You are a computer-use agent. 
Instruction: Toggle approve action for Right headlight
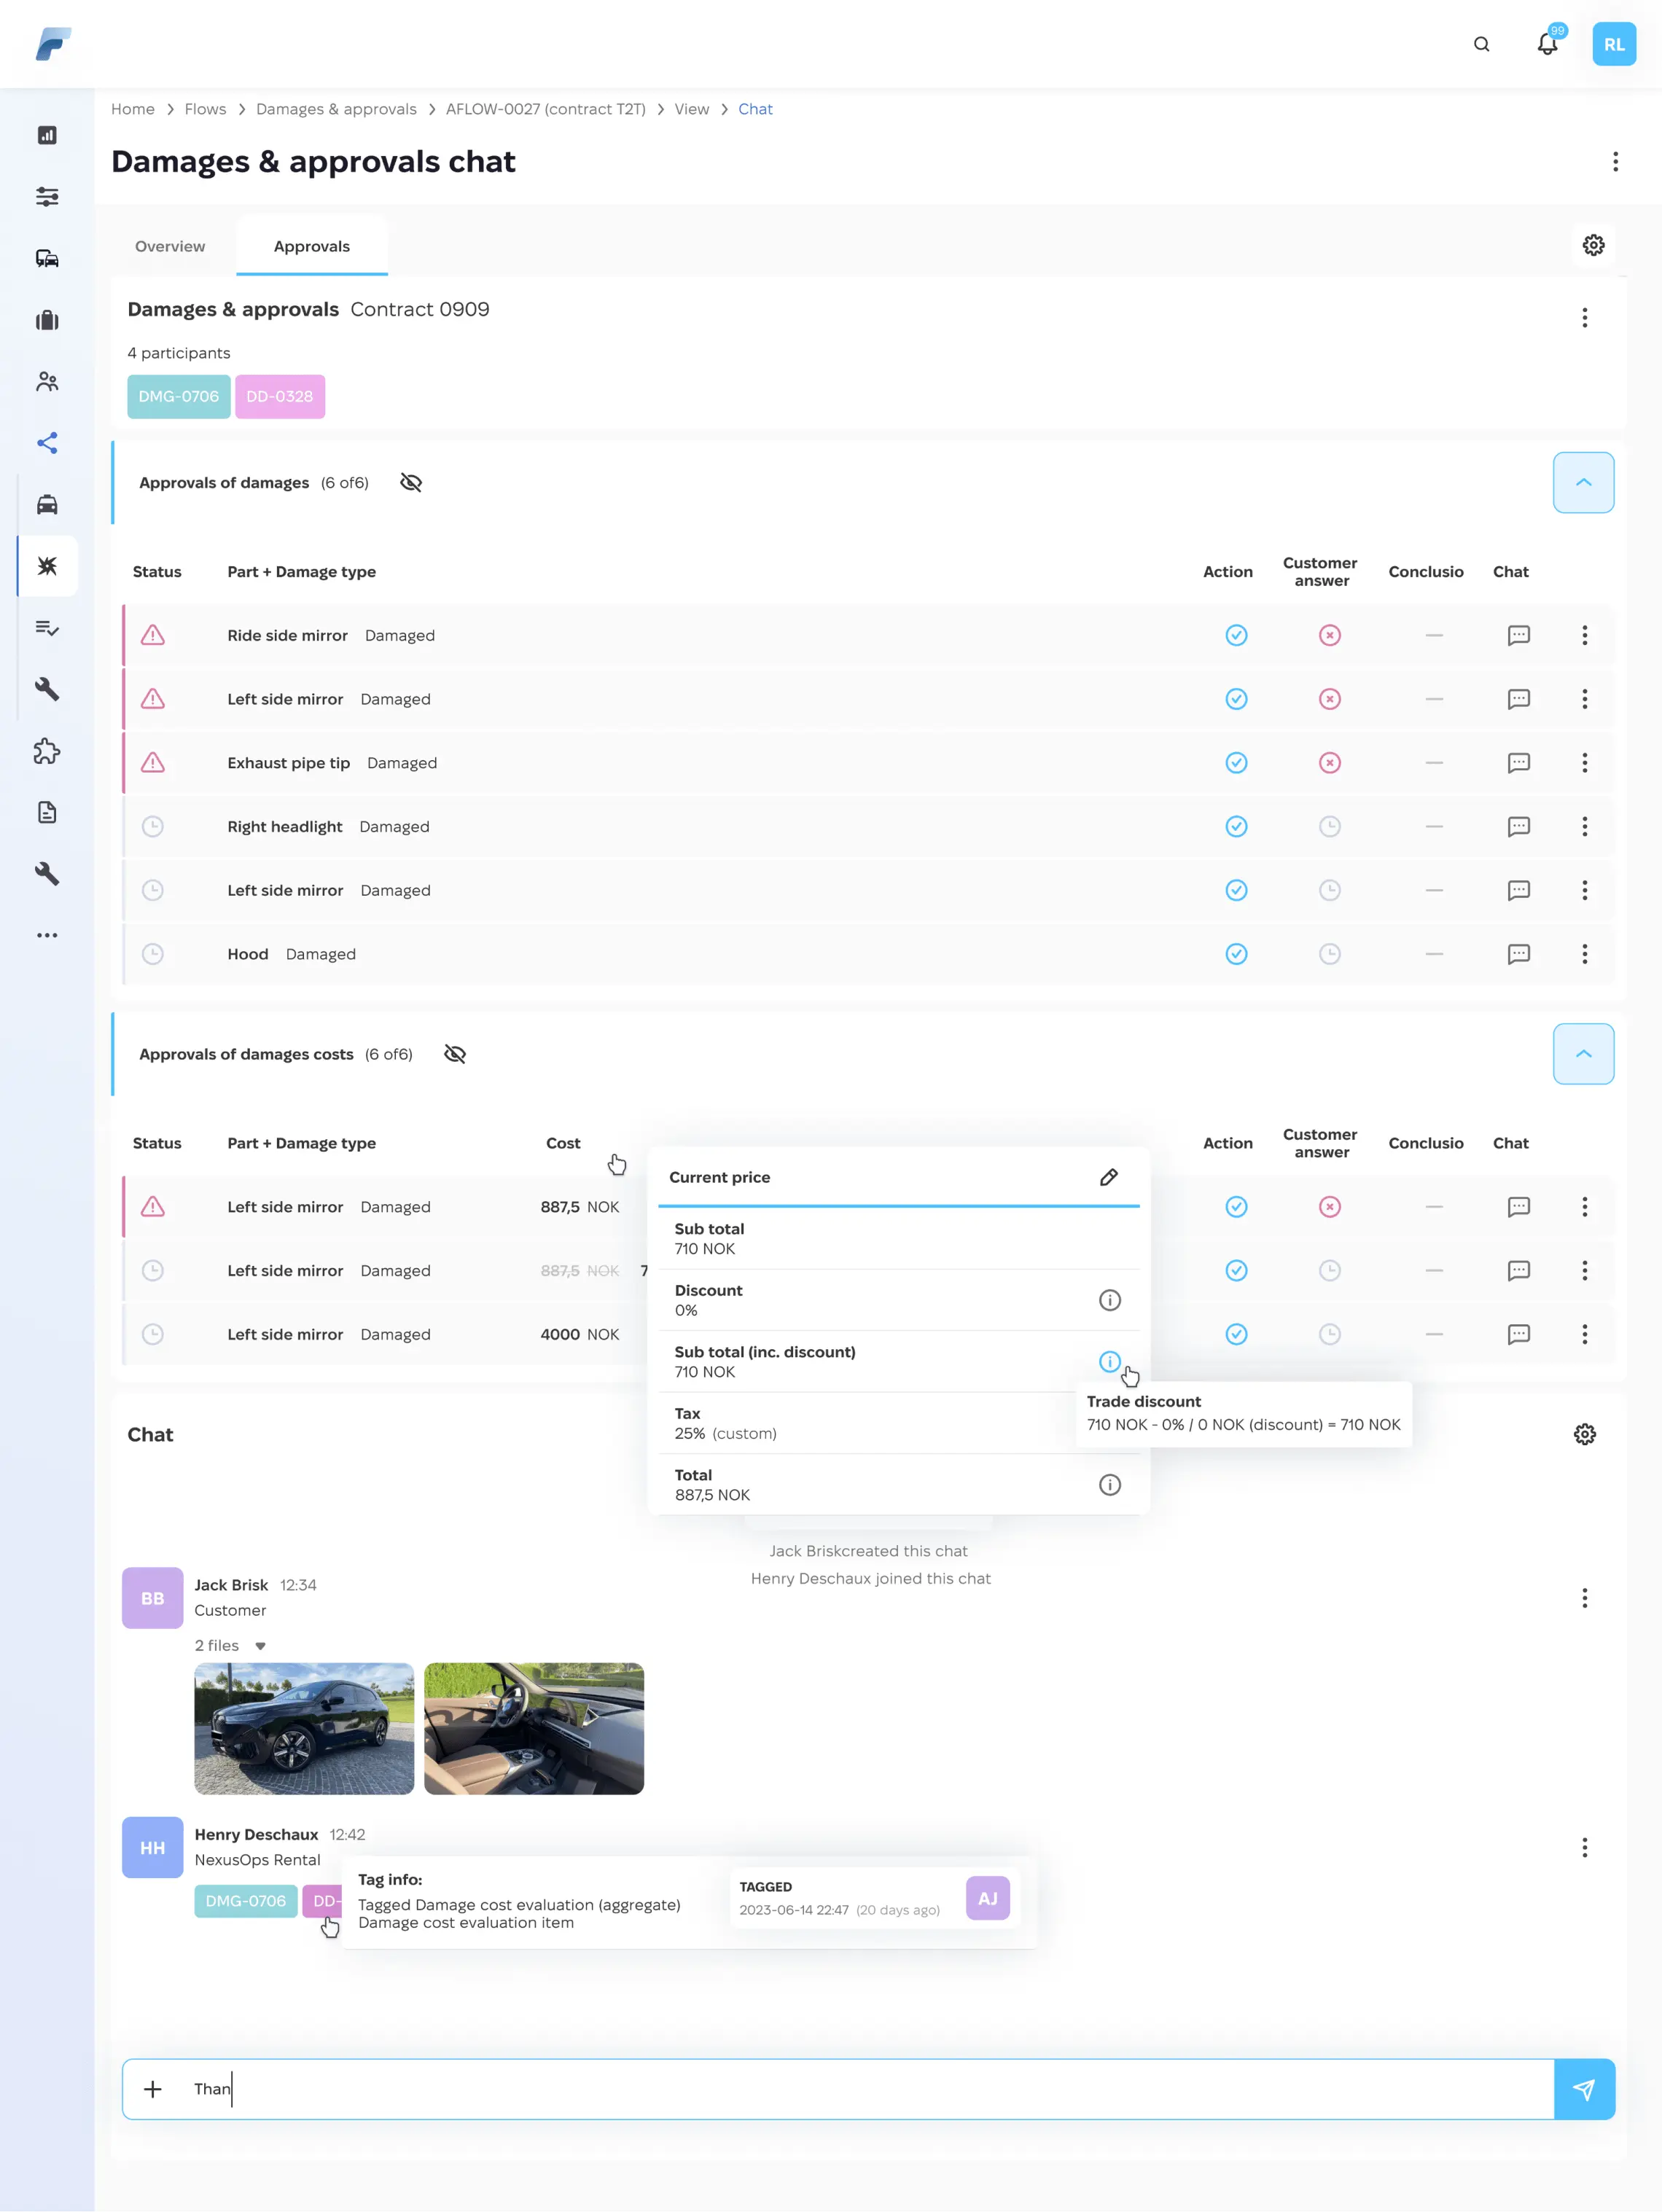[x=1236, y=827]
